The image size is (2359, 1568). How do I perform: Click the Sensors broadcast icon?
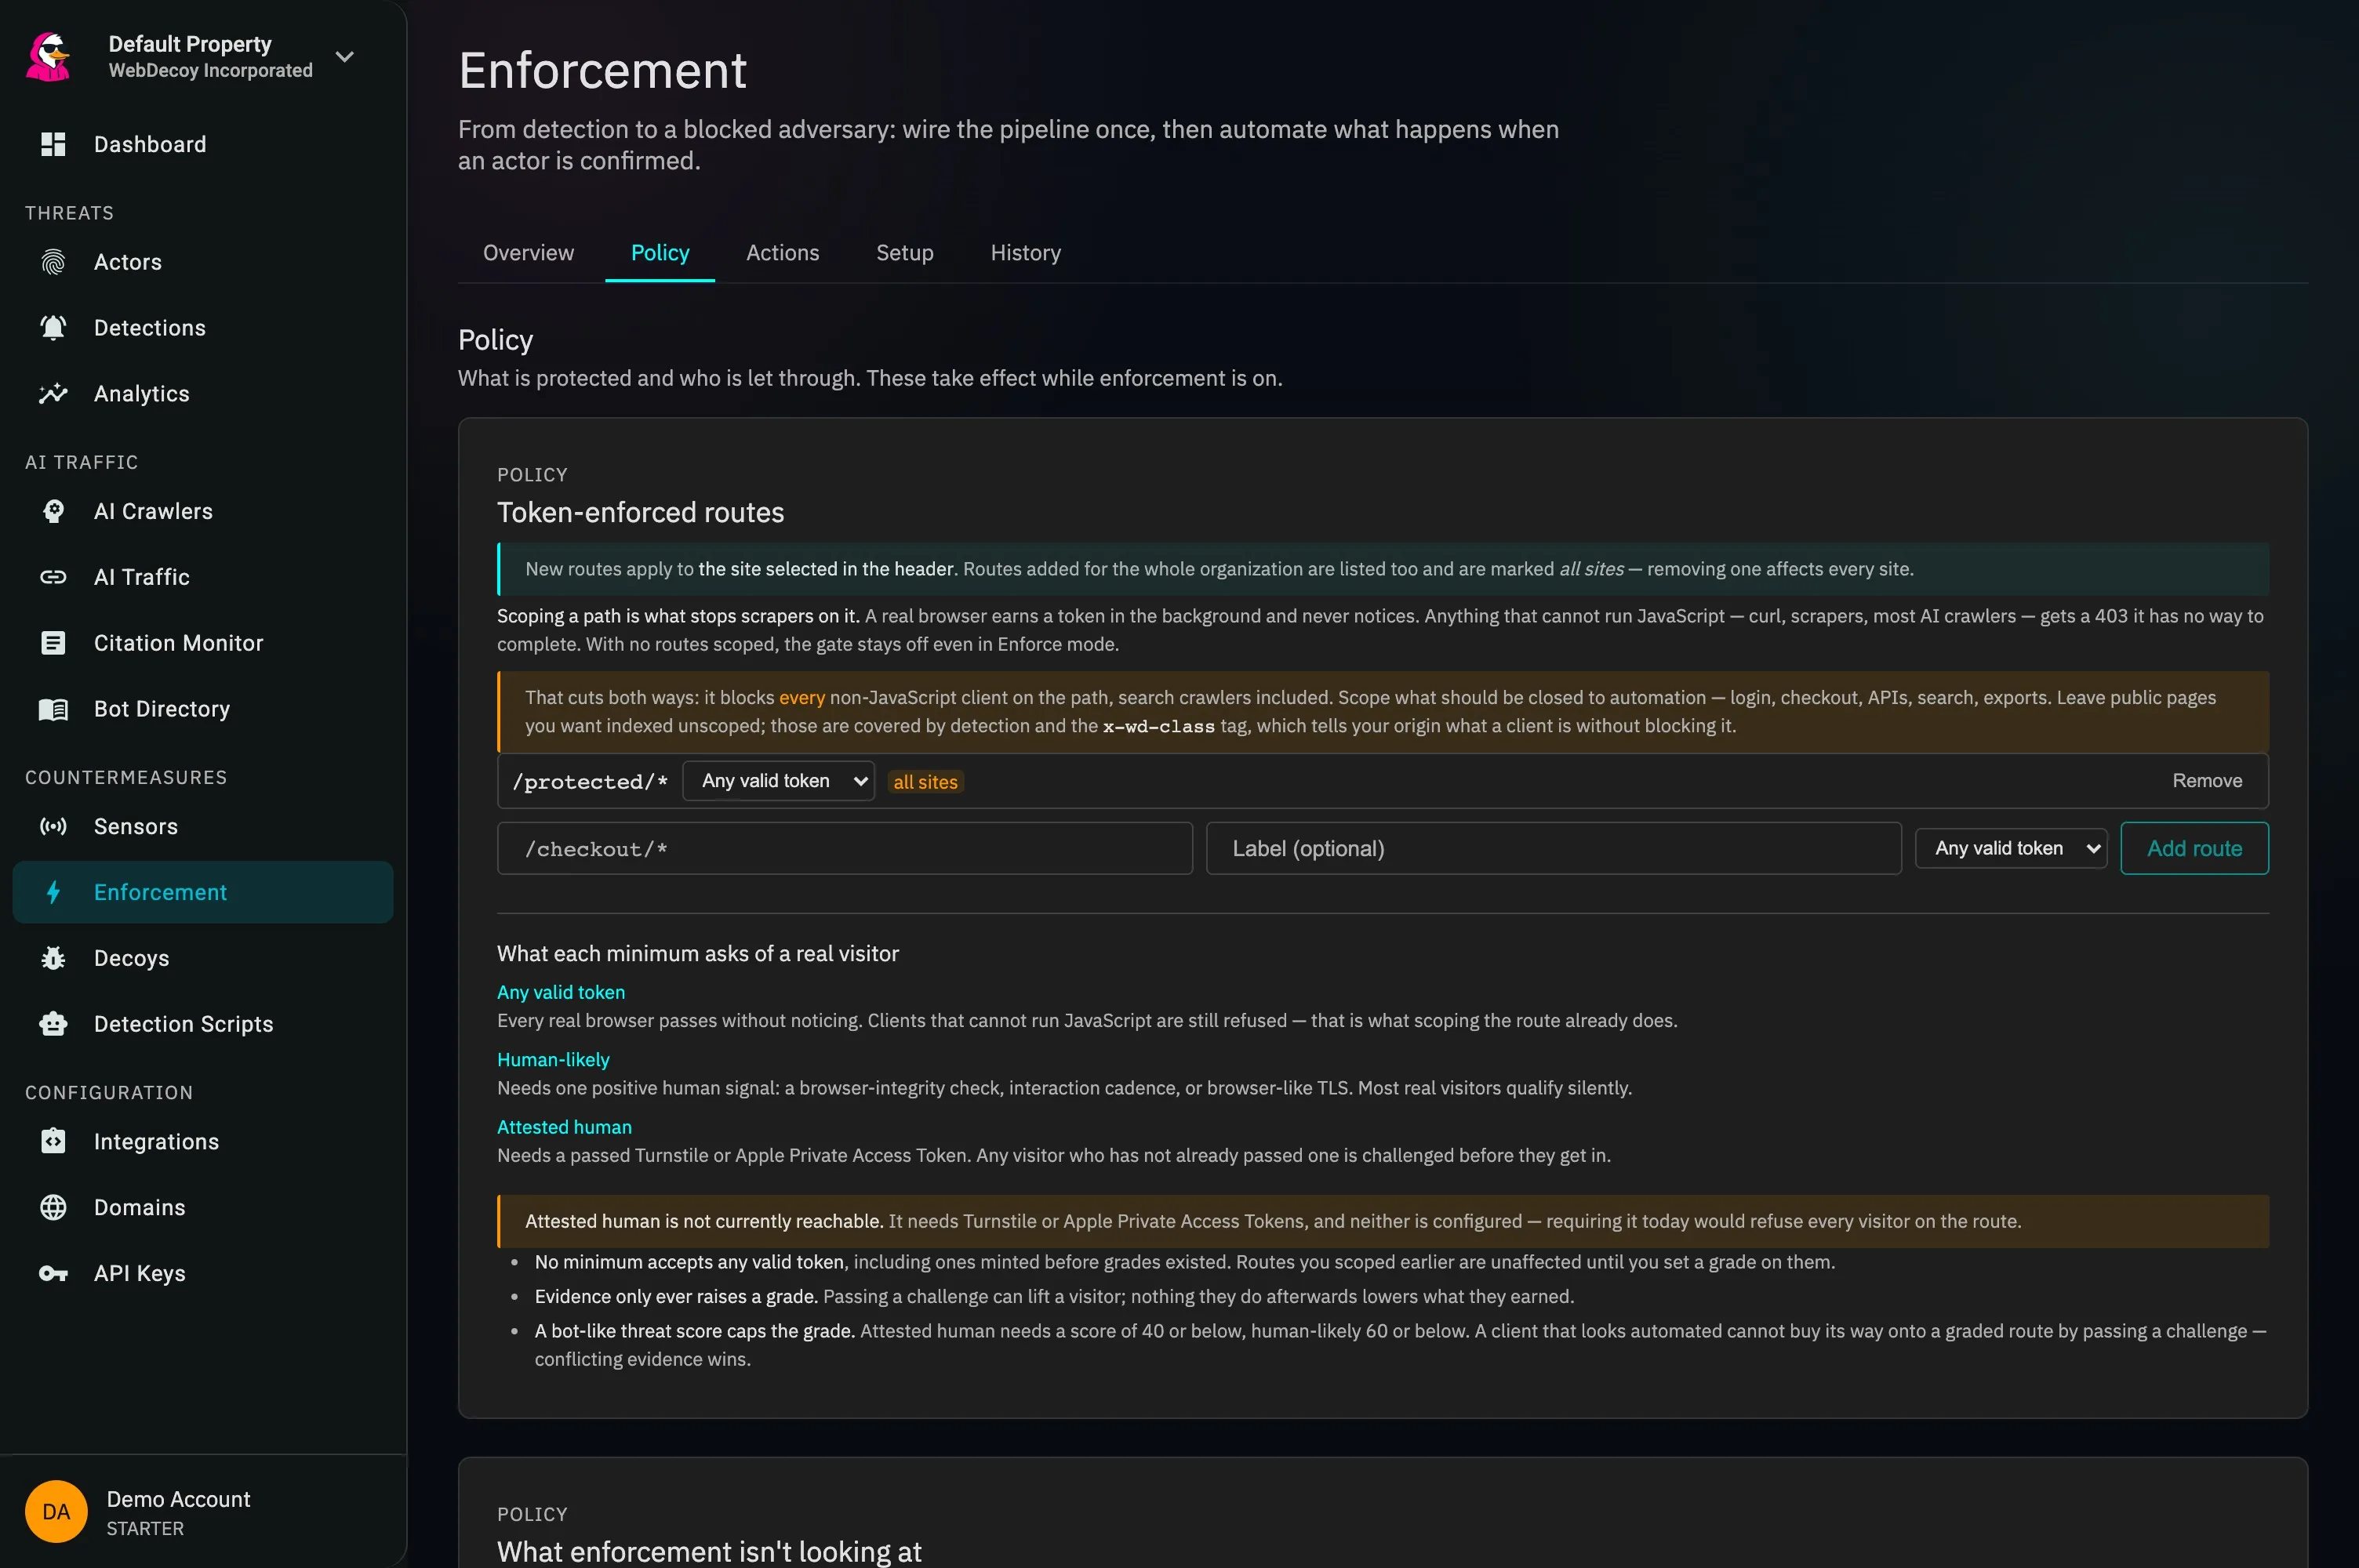click(53, 826)
